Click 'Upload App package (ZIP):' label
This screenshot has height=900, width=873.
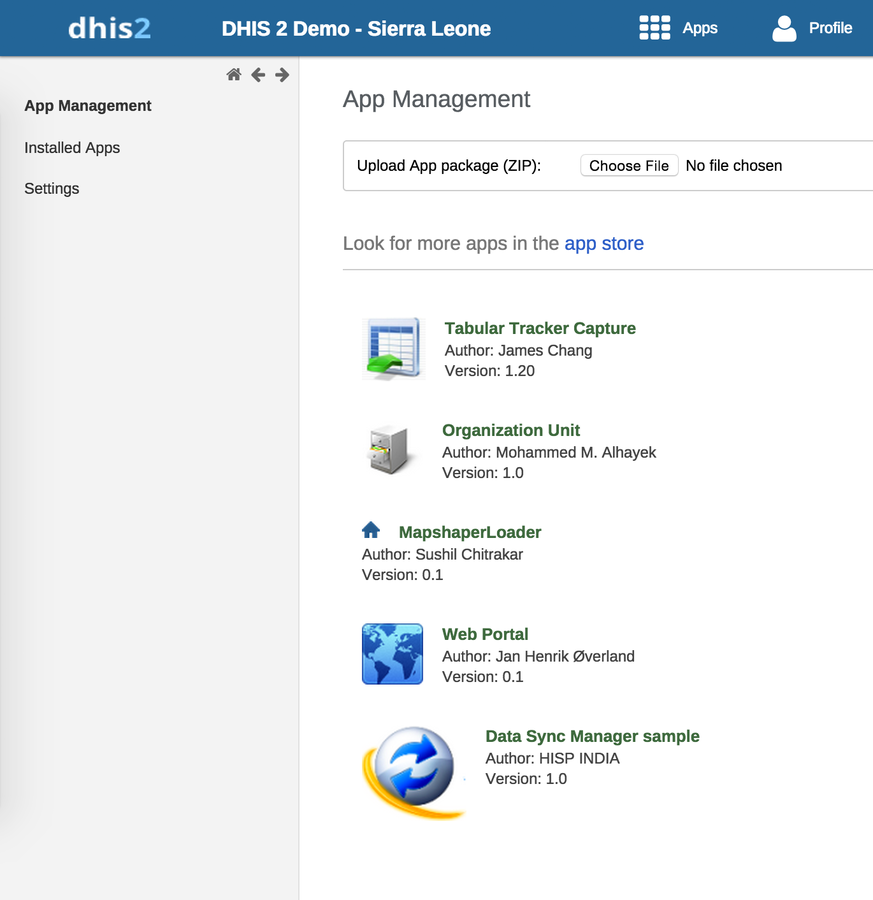point(449,166)
